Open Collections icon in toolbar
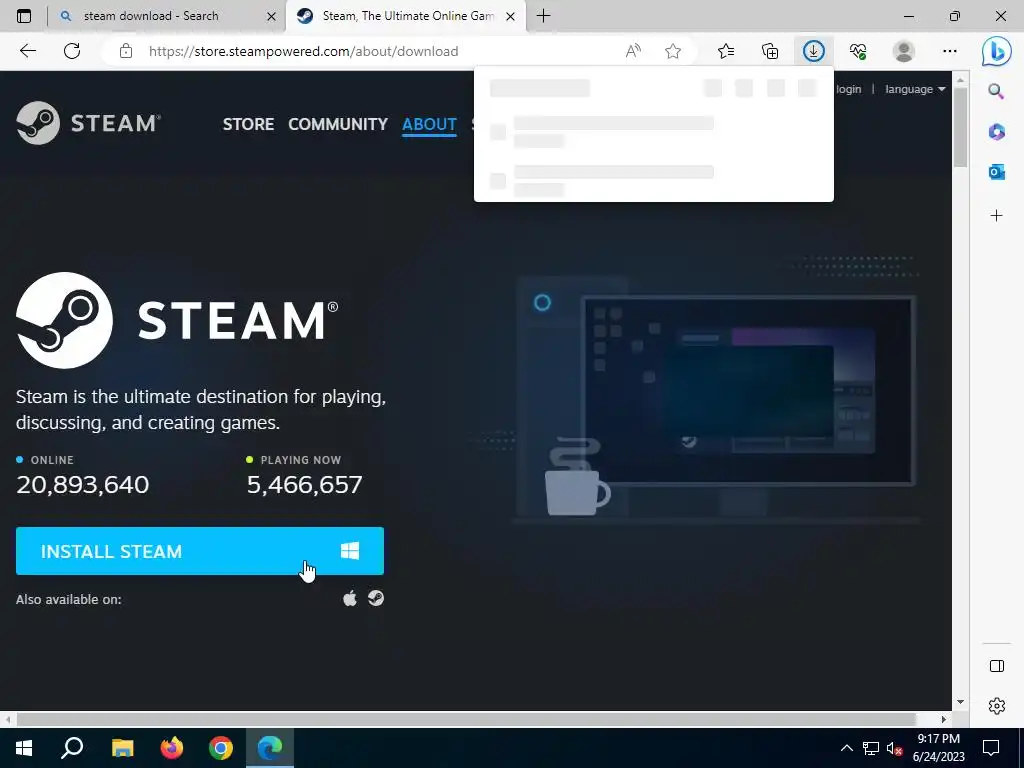The width and height of the screenshot is (1024, 768). [x=770, y=51]
